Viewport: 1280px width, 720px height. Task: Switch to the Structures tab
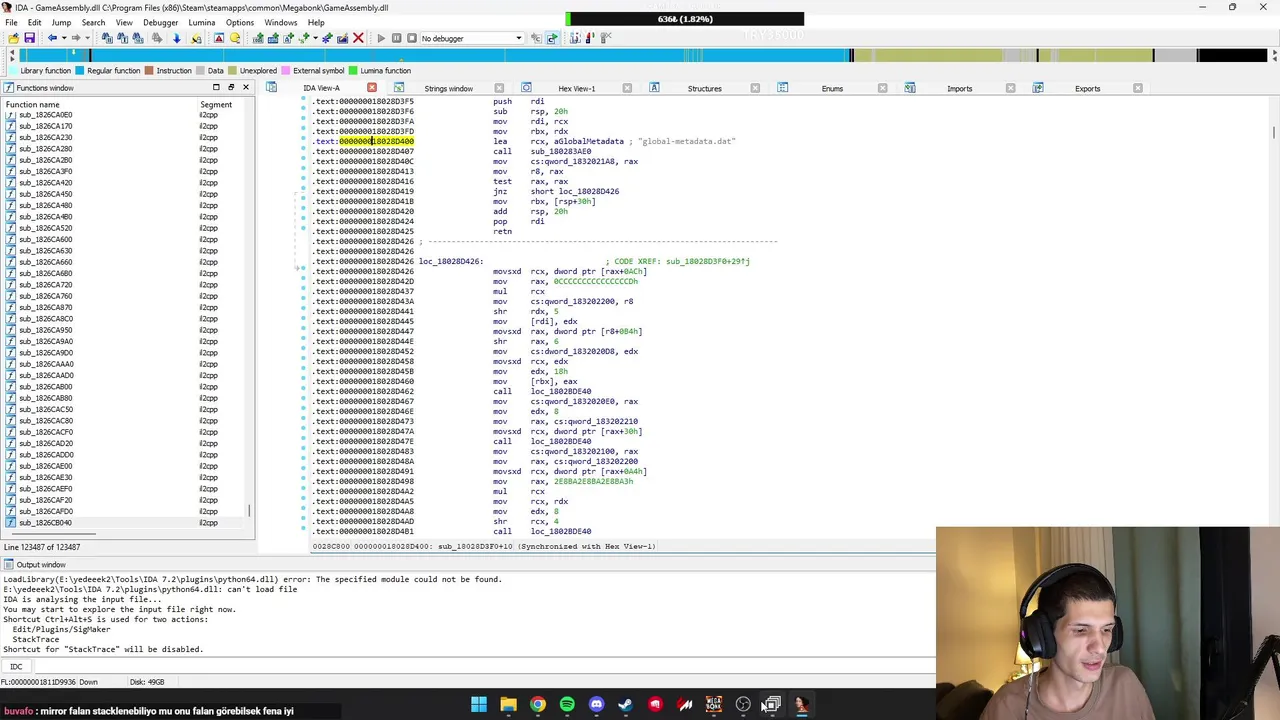click(x=704, y=88)
